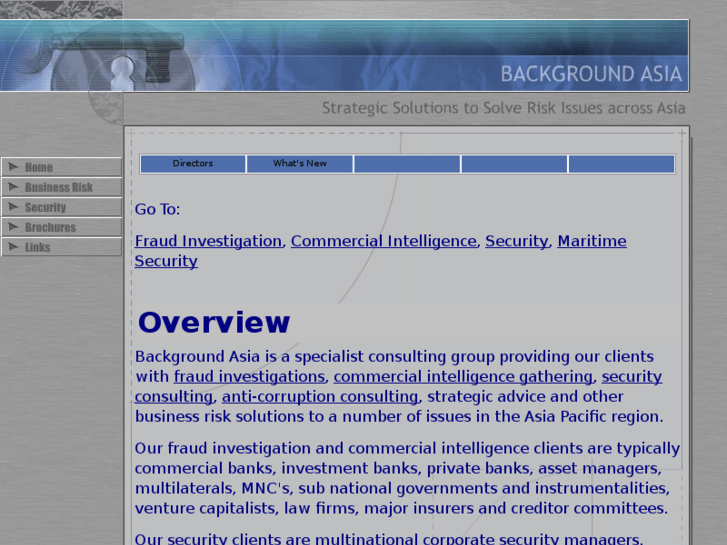Click the arrow icon beside Brochures
The height and width of the screenshot is (545, 727).
click(x=13, y=226)
